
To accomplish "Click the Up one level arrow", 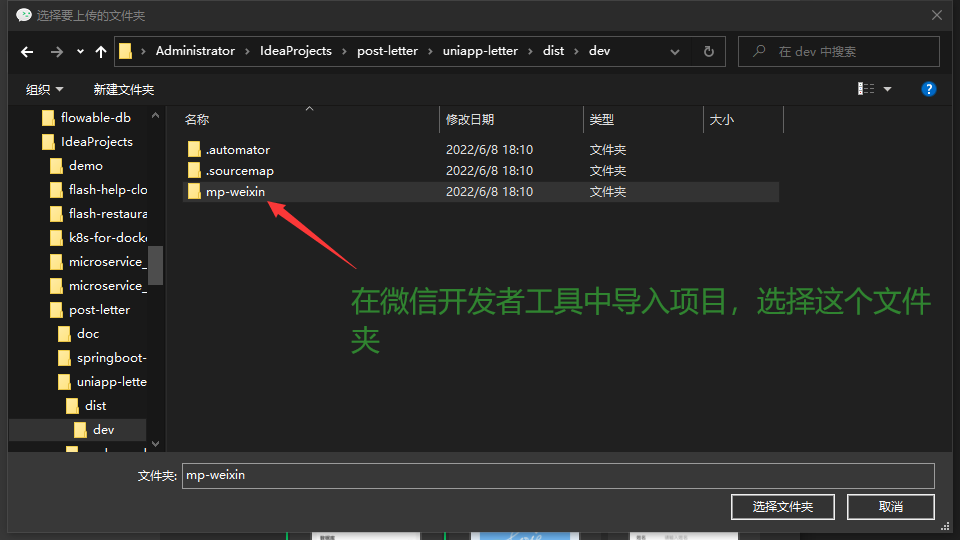I will [100, 52].
